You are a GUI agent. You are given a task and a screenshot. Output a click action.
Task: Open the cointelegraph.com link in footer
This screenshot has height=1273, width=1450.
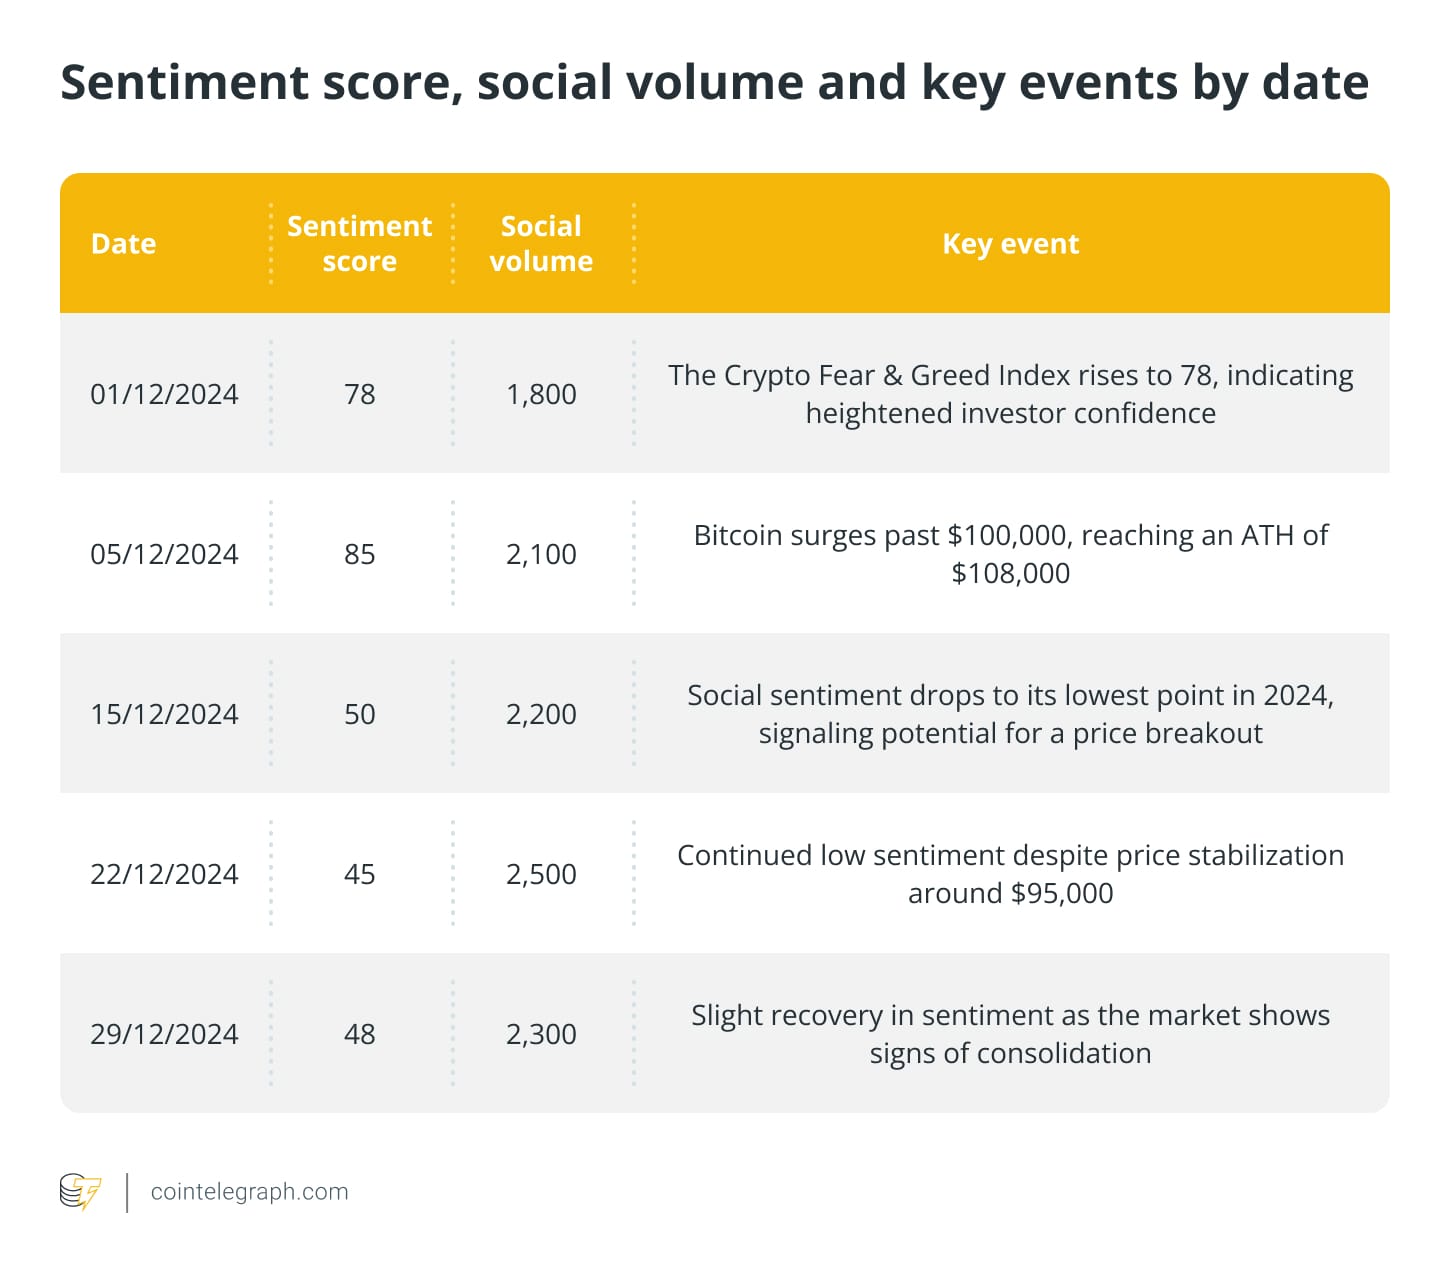tap(249, 1191)
